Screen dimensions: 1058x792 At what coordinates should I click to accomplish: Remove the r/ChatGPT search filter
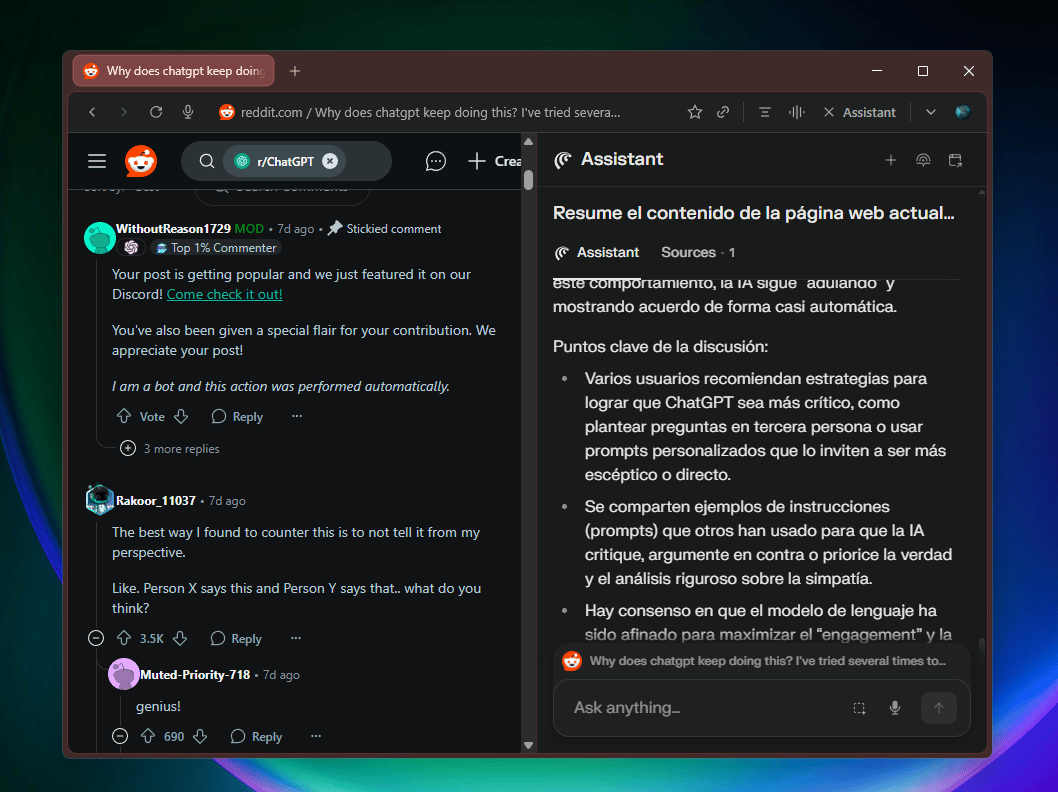(x=330, y=161)
